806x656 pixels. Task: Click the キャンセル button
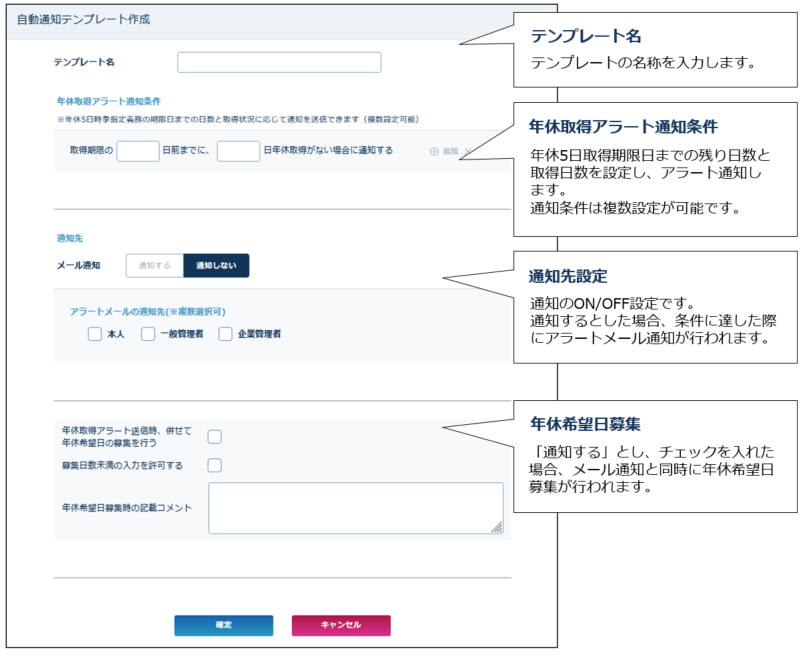pos(341,625)
